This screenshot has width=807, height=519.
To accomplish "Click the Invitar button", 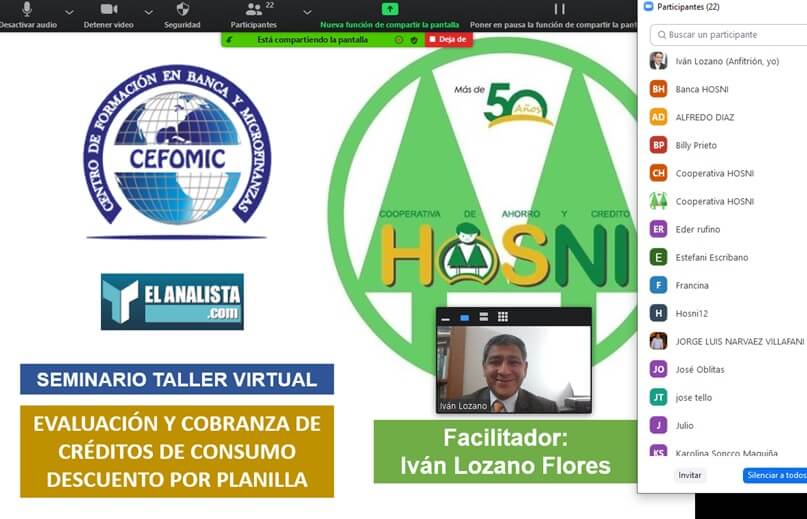I will click(x=690, y=475).
